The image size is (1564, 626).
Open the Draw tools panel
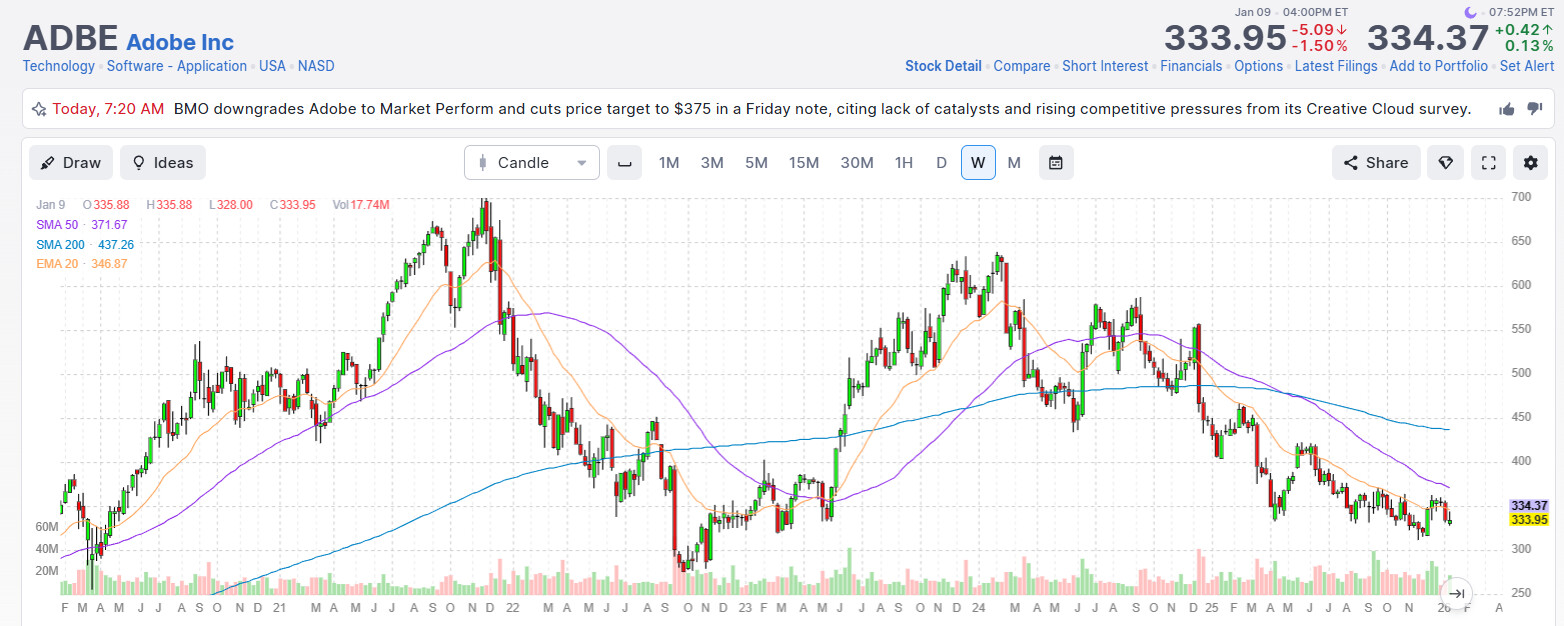point(71,163)
